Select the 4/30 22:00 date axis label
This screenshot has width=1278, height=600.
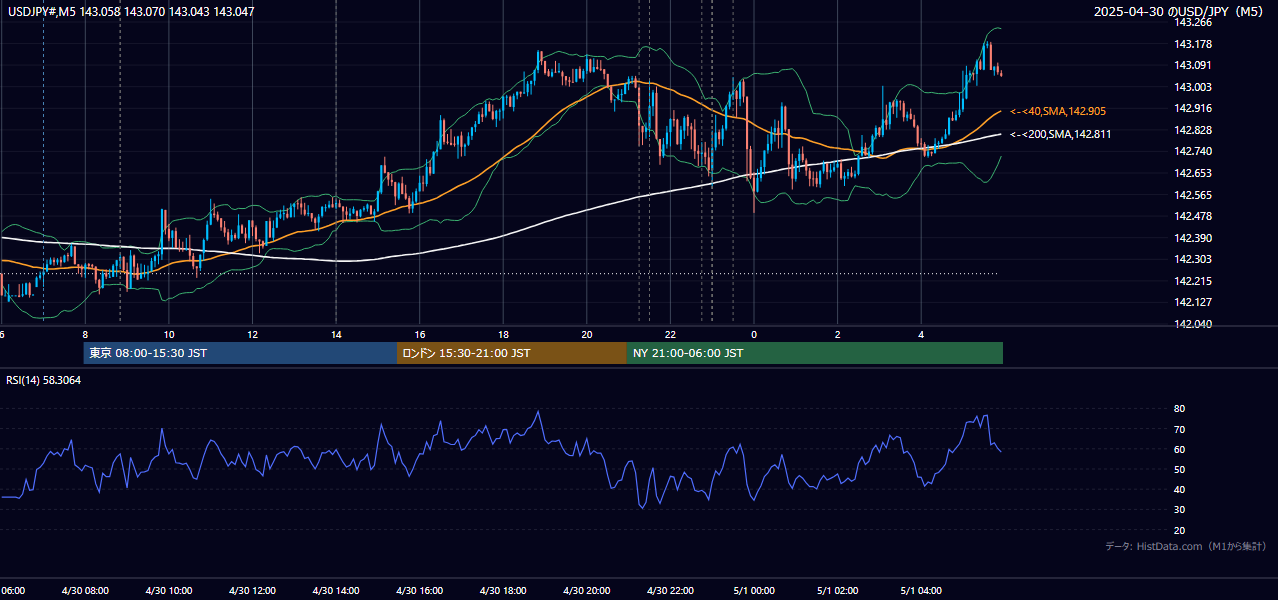[x=670, y=591]
